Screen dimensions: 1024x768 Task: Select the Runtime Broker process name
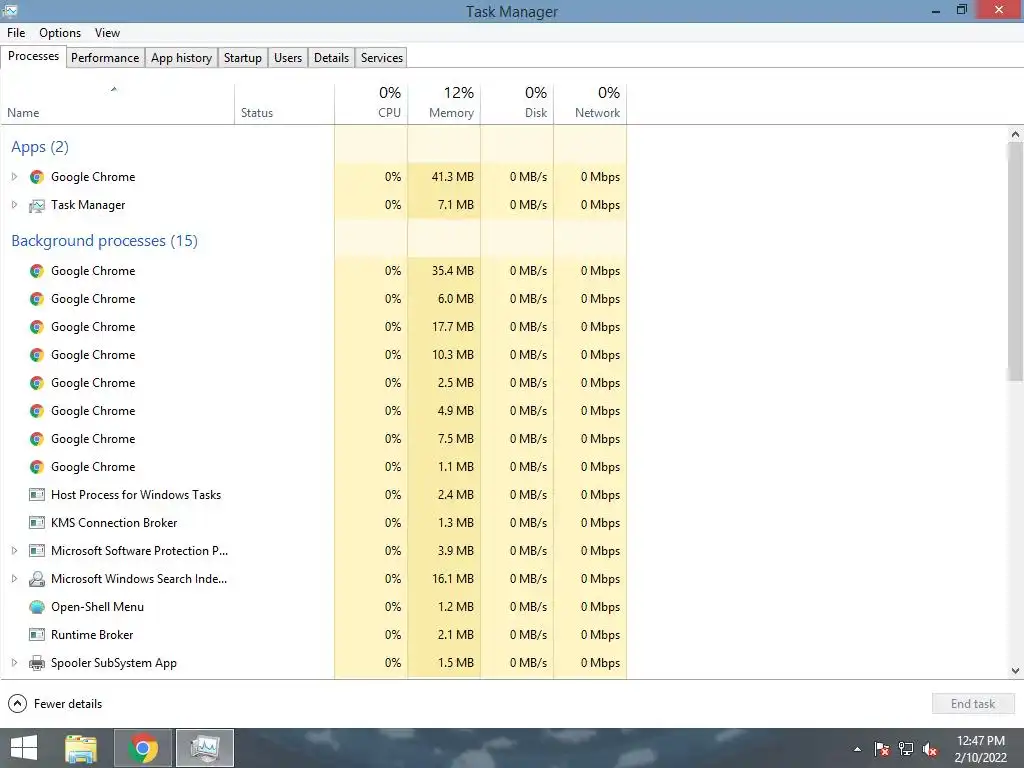[92, 635]
